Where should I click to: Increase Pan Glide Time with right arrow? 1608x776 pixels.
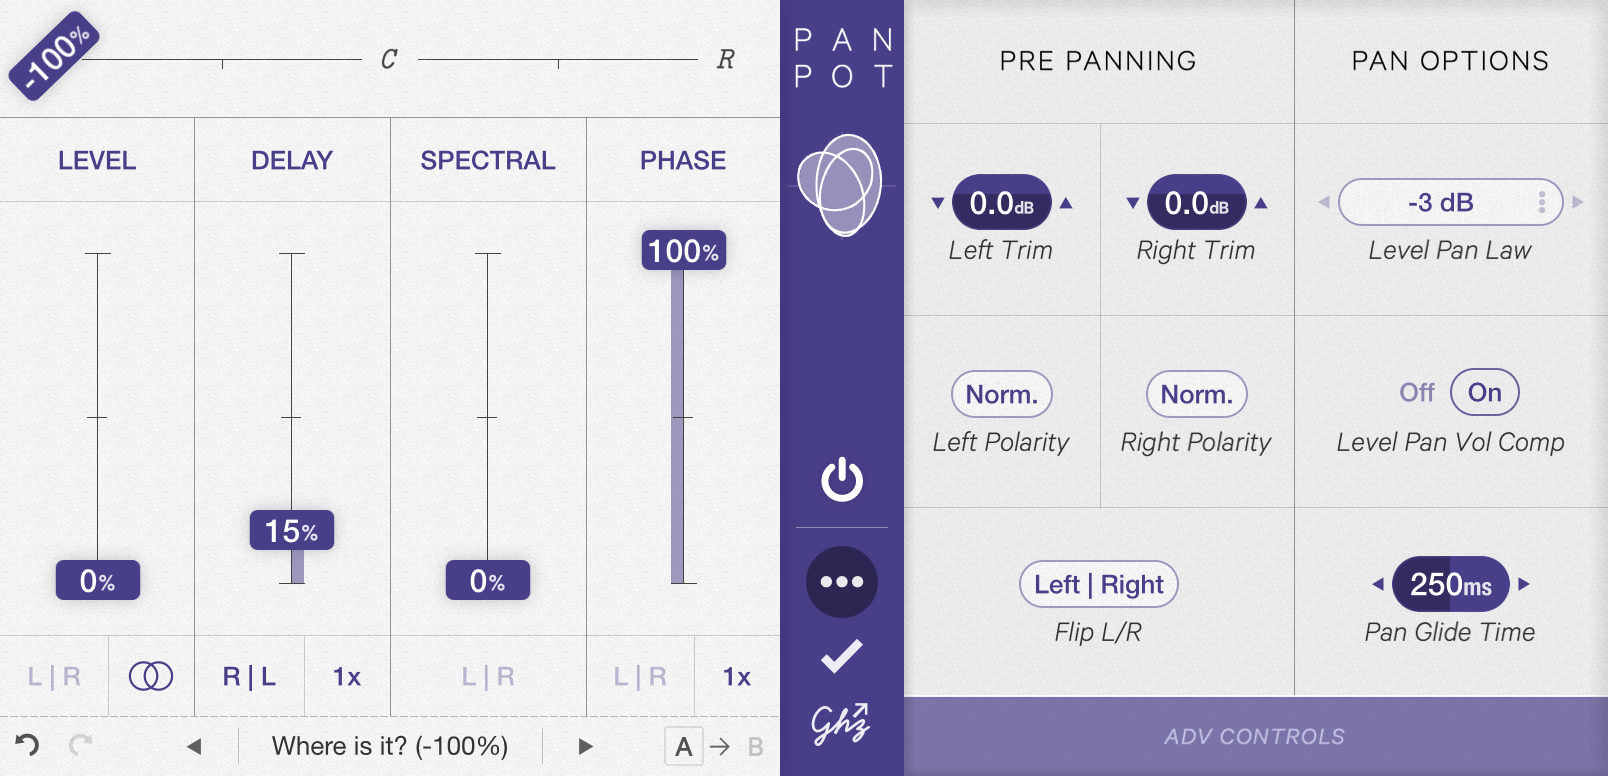click(1524, 584)
